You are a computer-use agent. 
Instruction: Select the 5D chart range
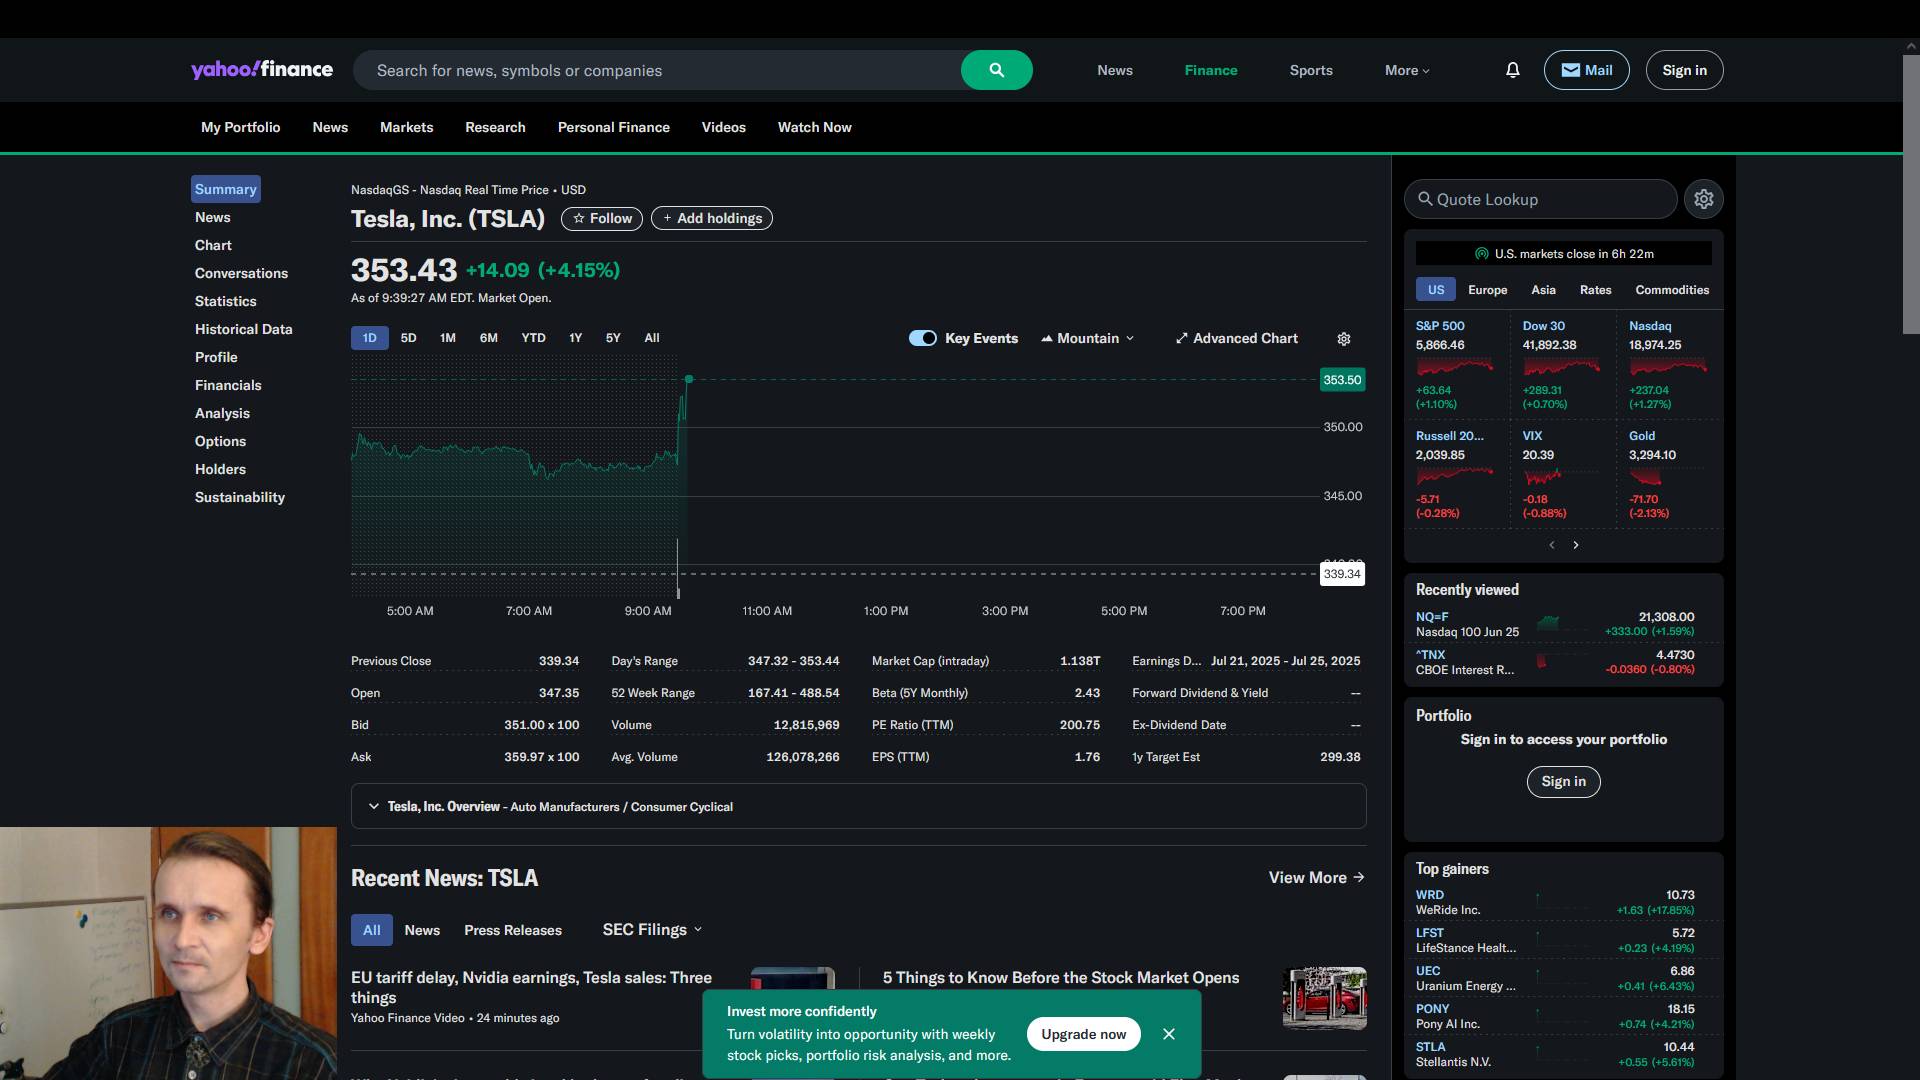[408, 338]
